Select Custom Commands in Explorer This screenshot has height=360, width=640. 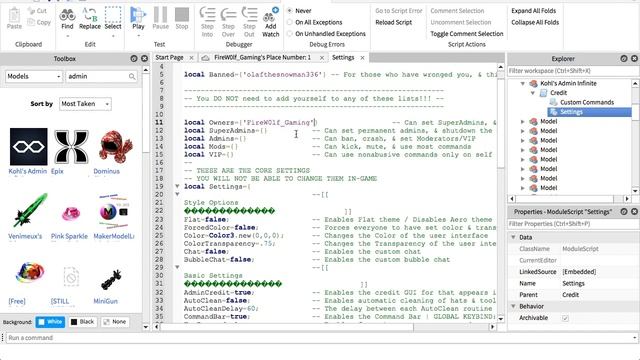click(587, 102)
